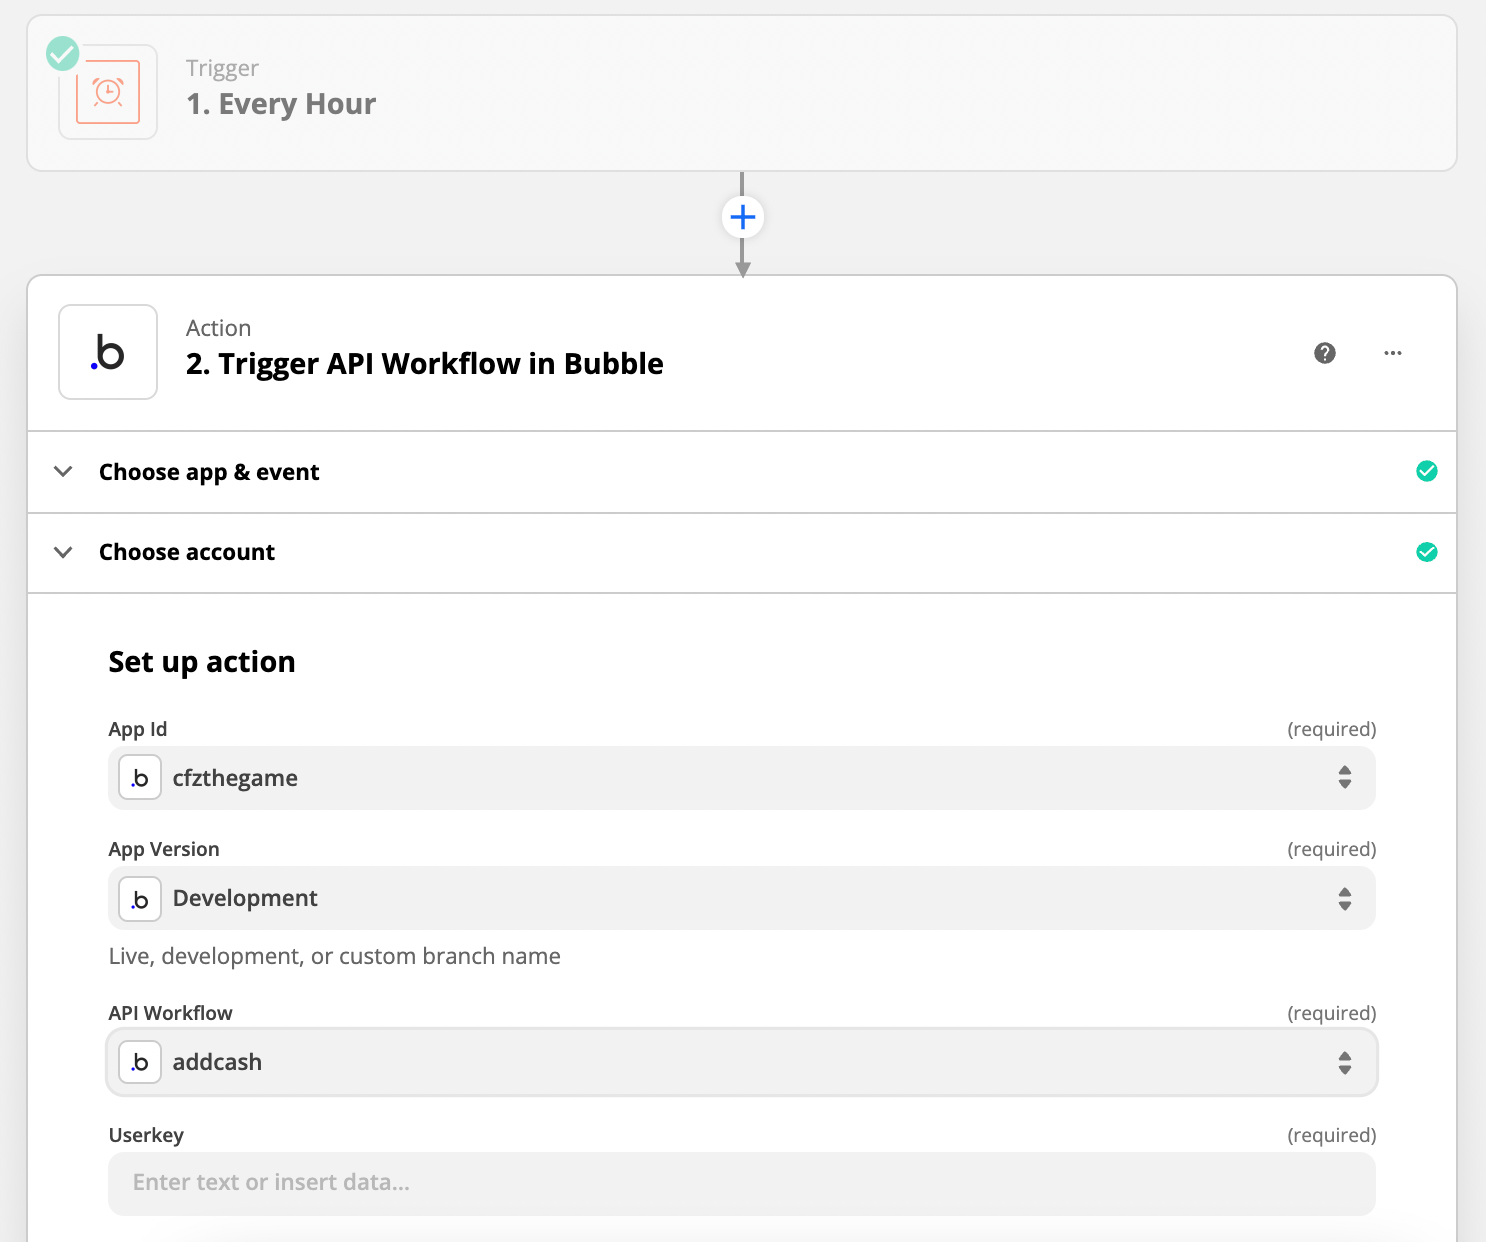This screenshot has width=1486, height=1242.
Task: Click the Live, development, or custom branch hint
Action: click(x=334, y=956)
